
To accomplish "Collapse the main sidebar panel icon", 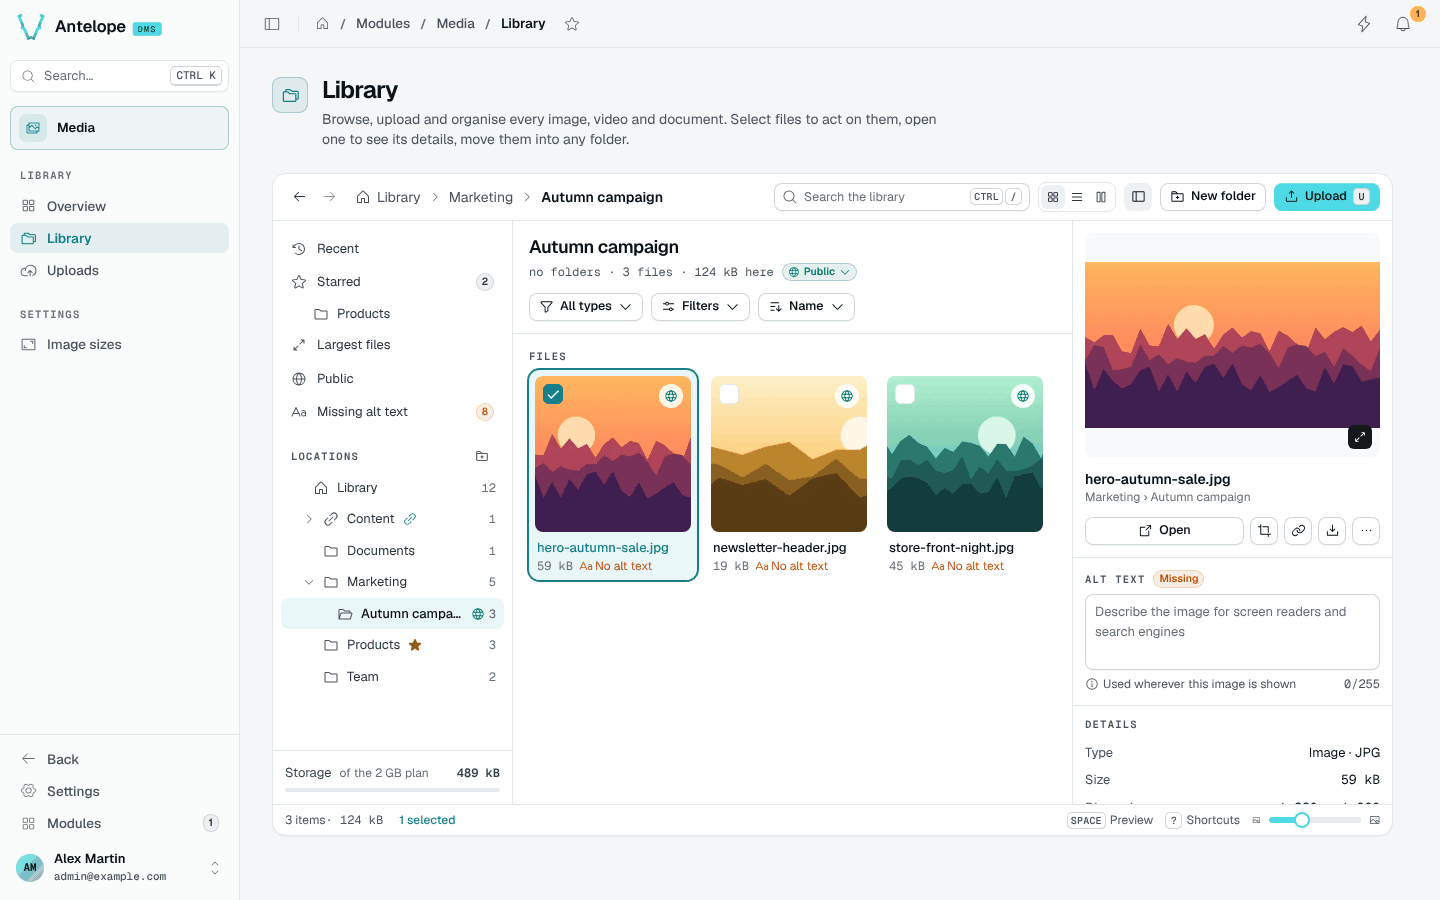I will (272, 24).
